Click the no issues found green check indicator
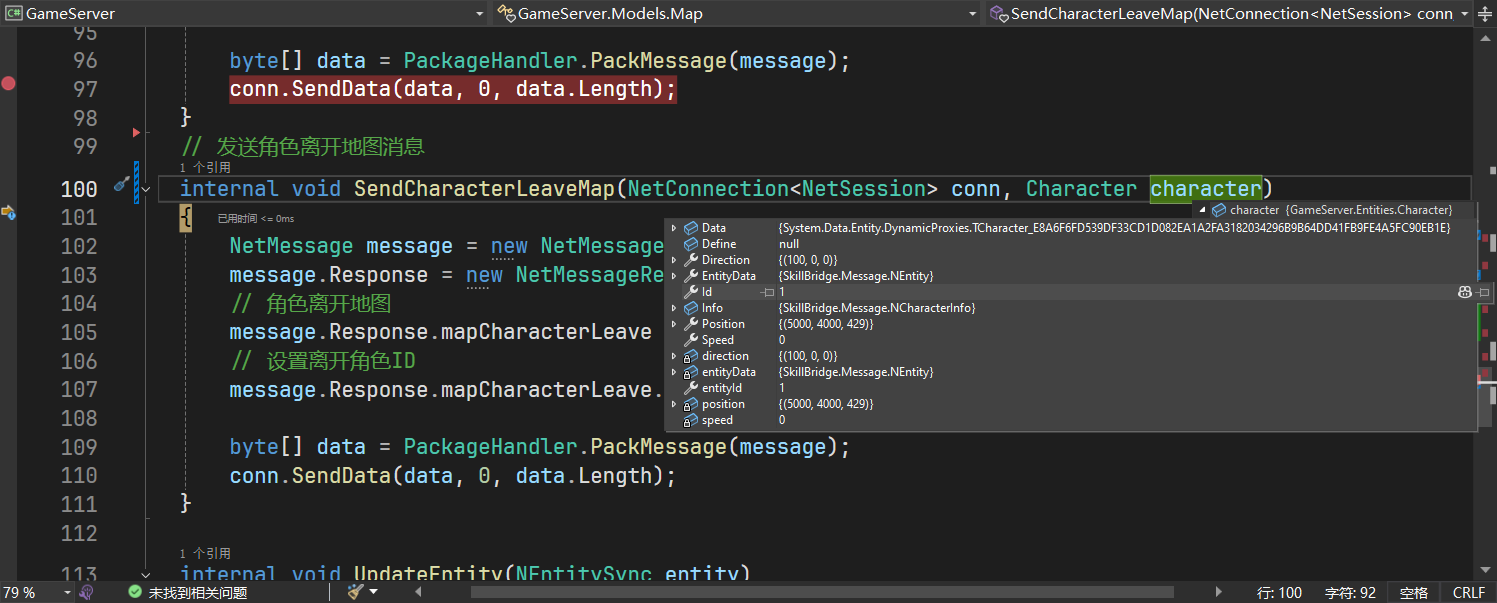 (x=134, y=593)
